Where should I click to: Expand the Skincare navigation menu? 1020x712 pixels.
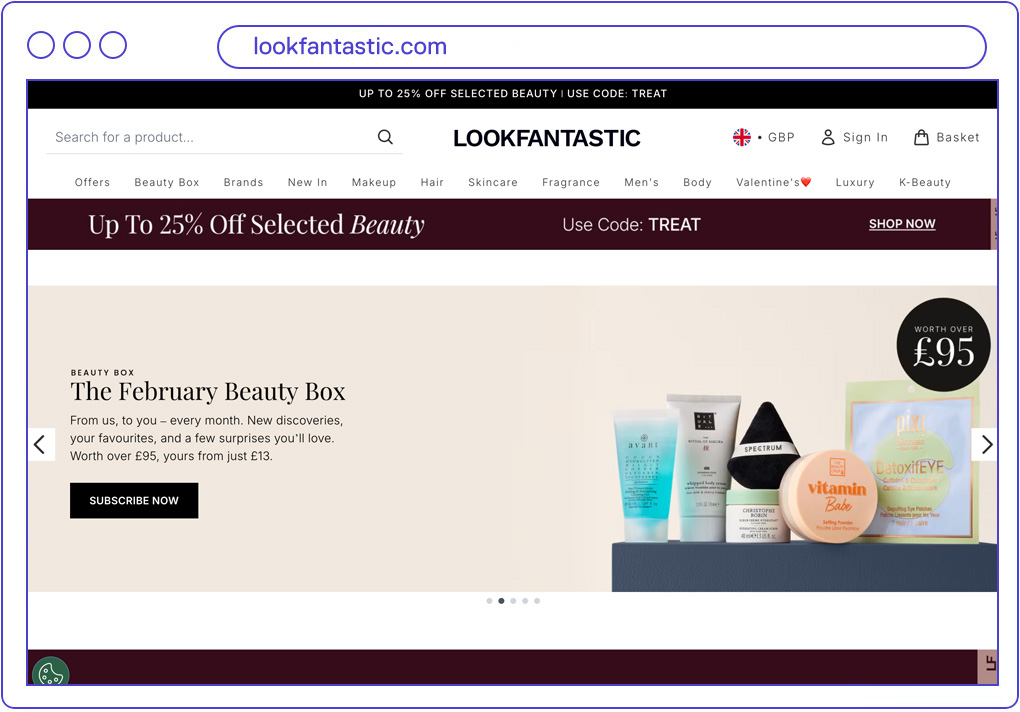pos(493,183)
